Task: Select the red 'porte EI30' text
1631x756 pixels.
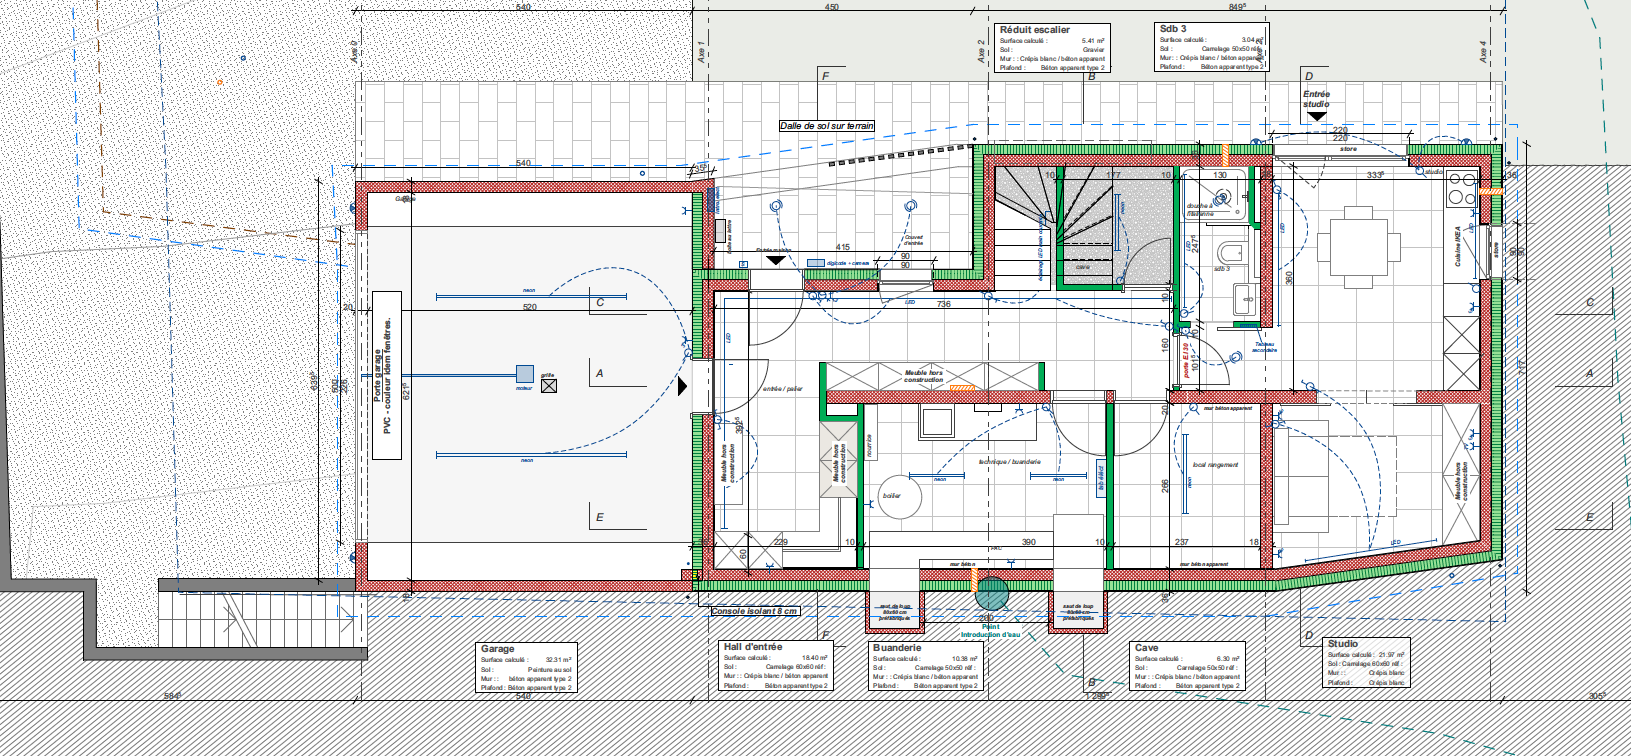Action: [x=1186, y=361]
